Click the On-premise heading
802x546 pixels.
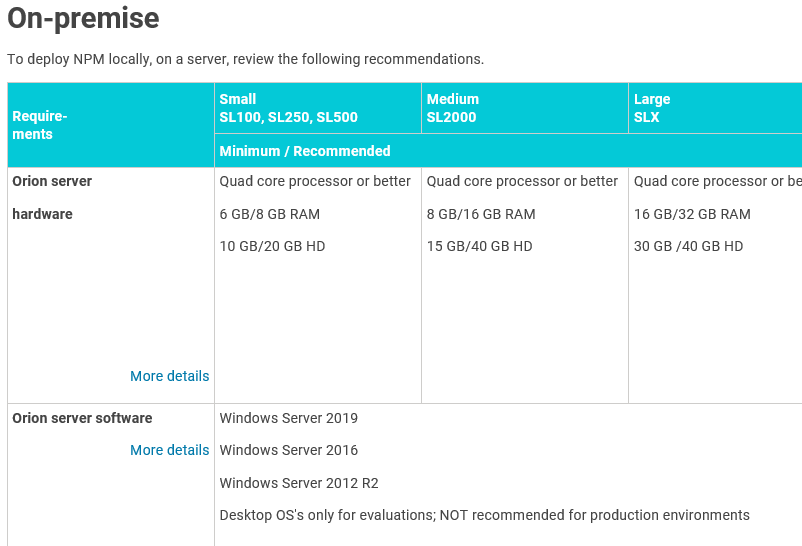click(x=83, y=18)
